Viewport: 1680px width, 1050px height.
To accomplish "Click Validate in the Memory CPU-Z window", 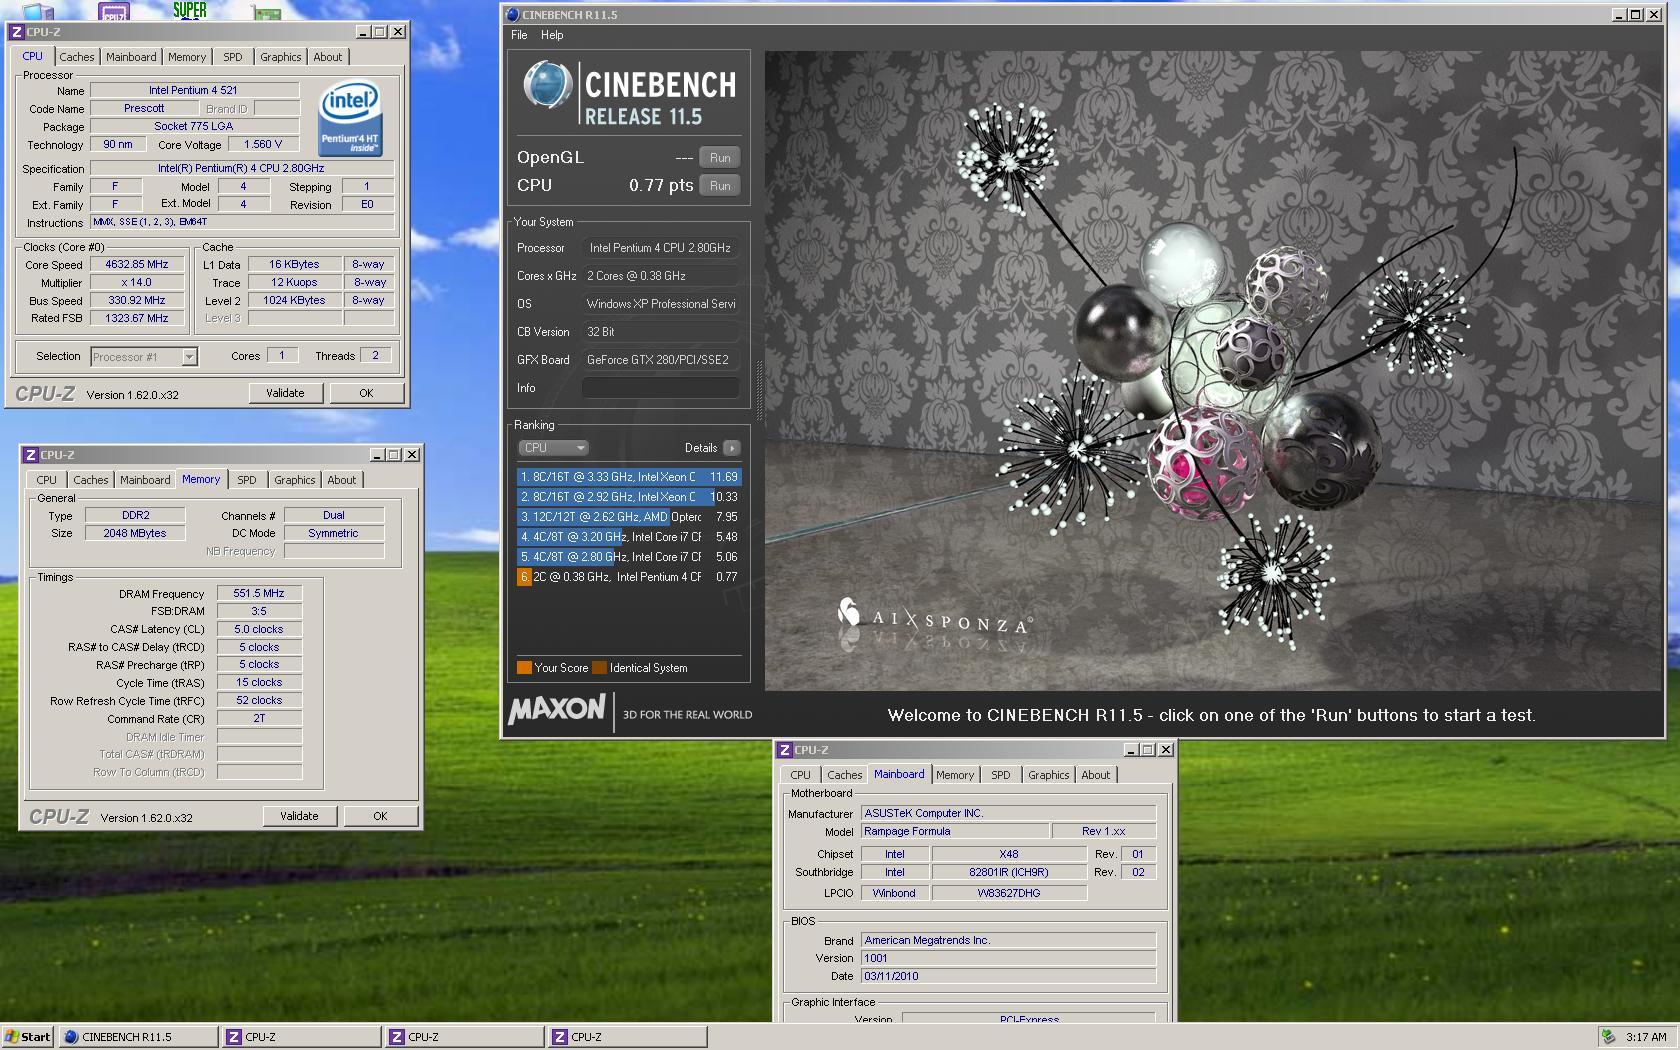I will tap(299, 816).
